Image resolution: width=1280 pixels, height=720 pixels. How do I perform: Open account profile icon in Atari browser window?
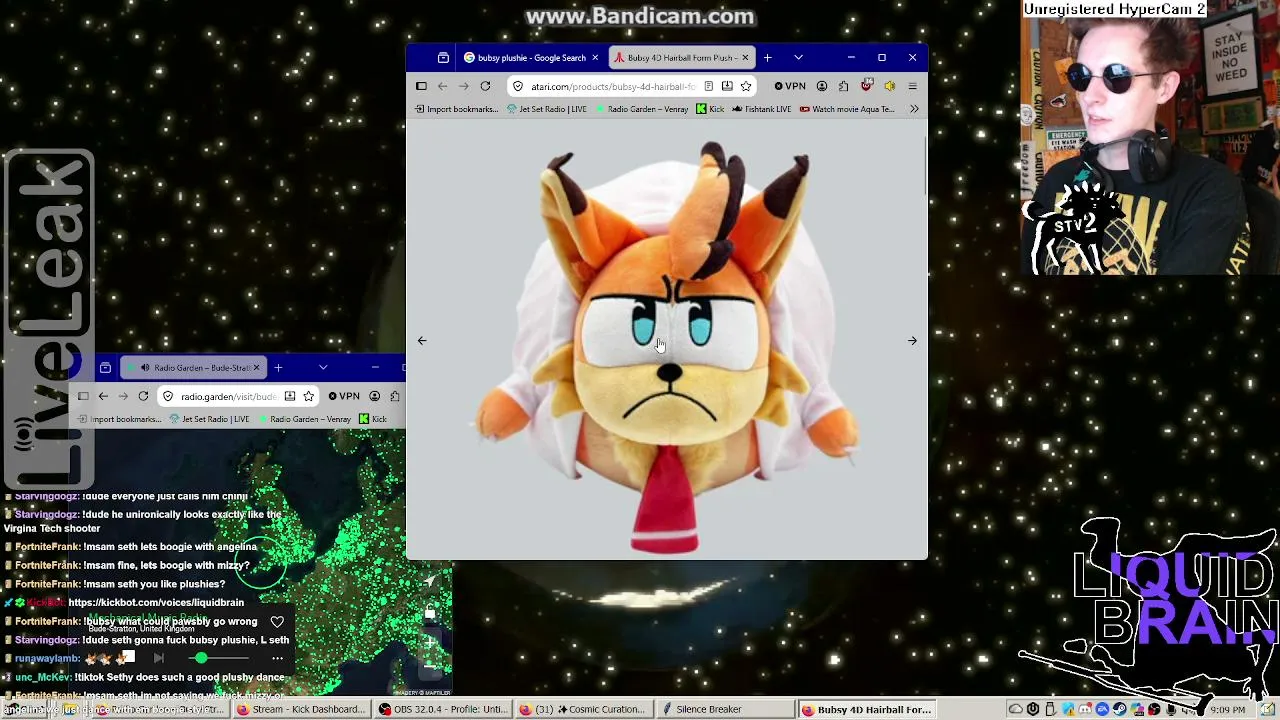822,86
